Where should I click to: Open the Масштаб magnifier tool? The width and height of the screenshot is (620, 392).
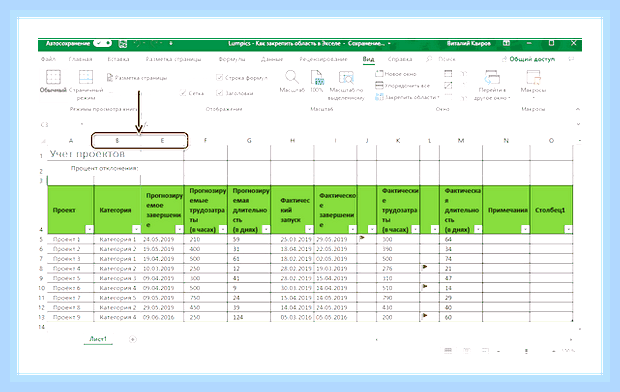tap(292, 77)
